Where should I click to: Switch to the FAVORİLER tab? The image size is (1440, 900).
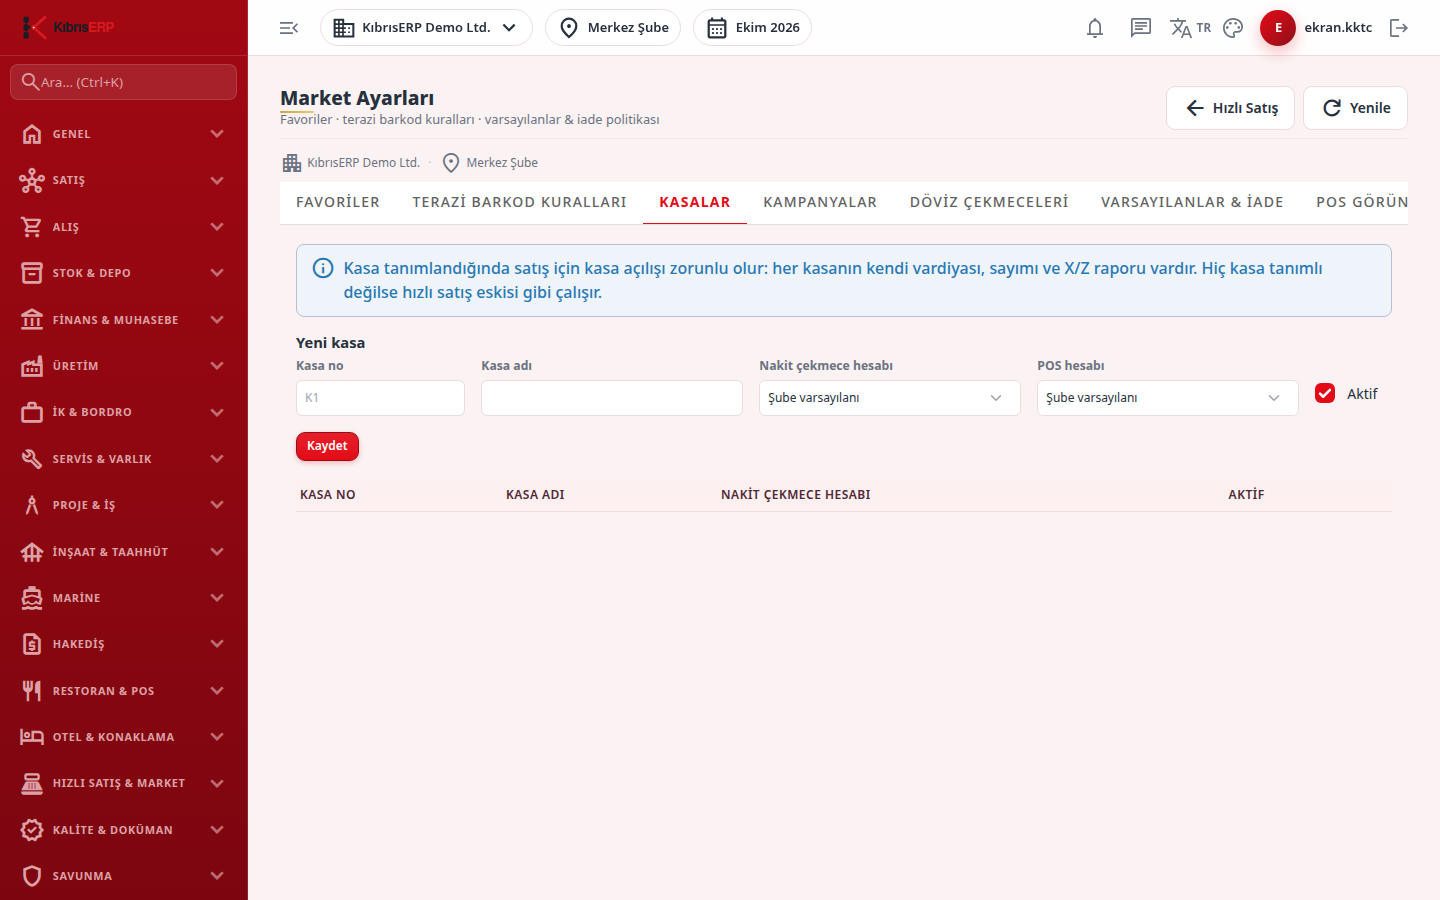point(338,202)
